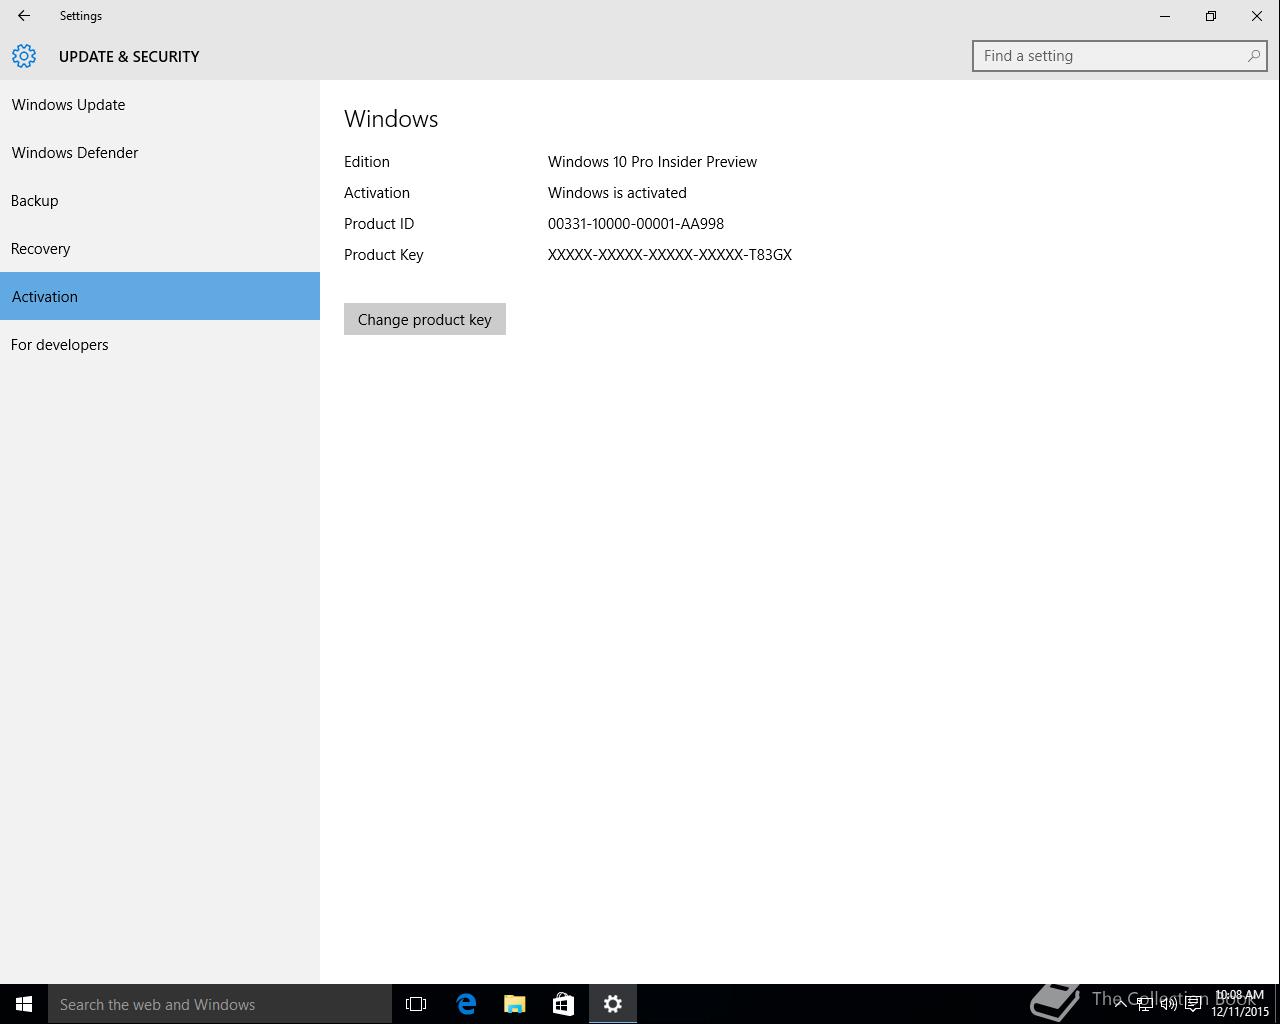
Task: Select the Product ID value 00331-10000-00001-AA998
Action: (x=636, y=224)
